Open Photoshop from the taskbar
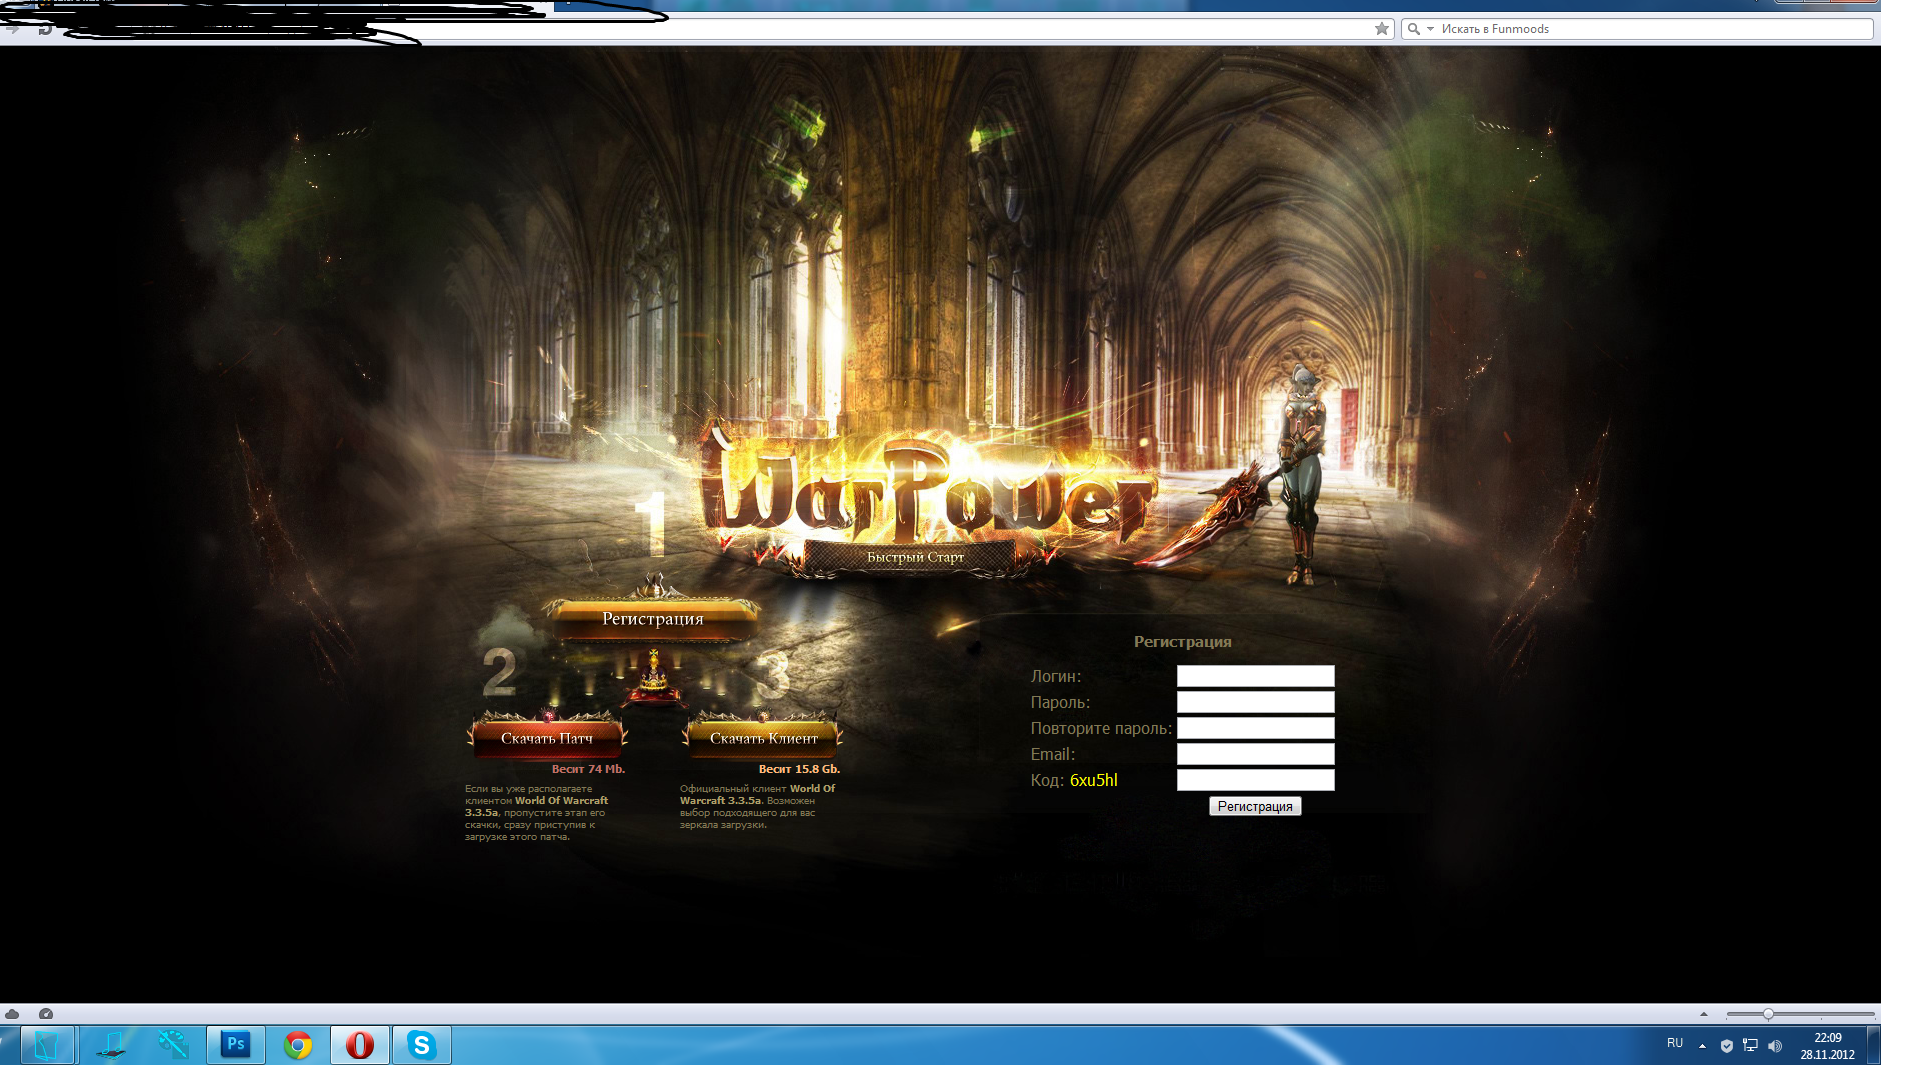Viewport: 1920px width, 1080px height. [236, 1045]
